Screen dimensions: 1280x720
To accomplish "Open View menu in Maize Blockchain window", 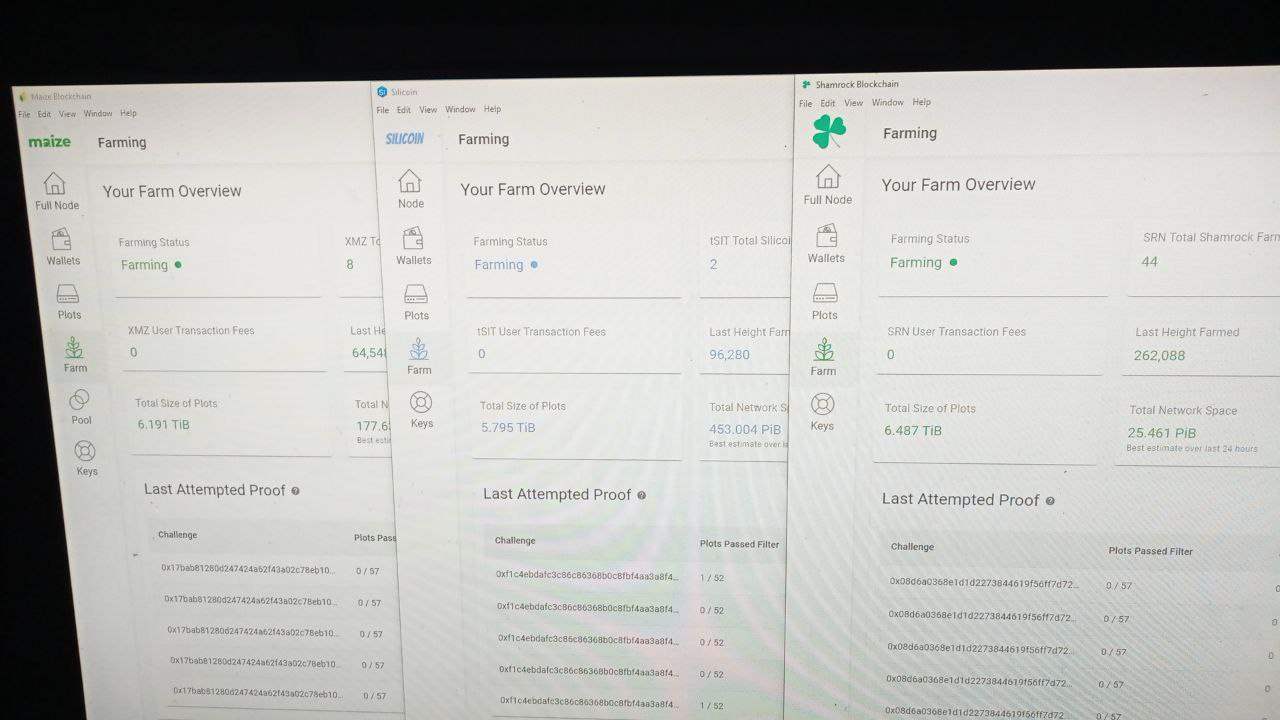I will point(67,114).
